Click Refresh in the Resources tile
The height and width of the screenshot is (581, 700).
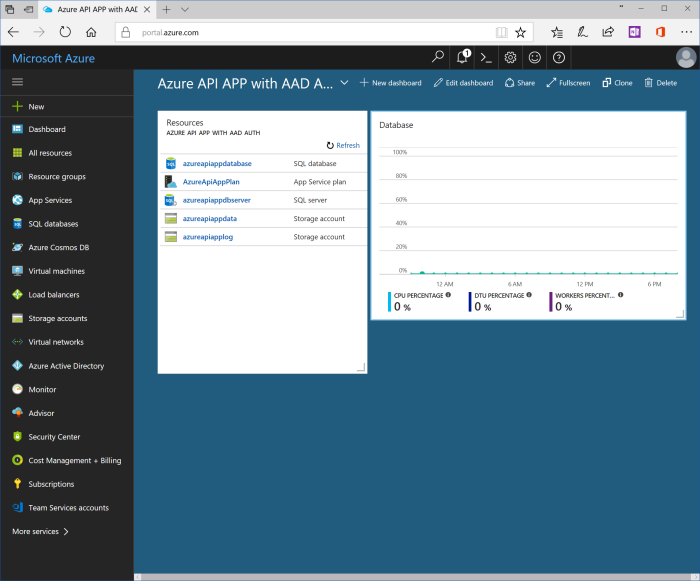343,145
